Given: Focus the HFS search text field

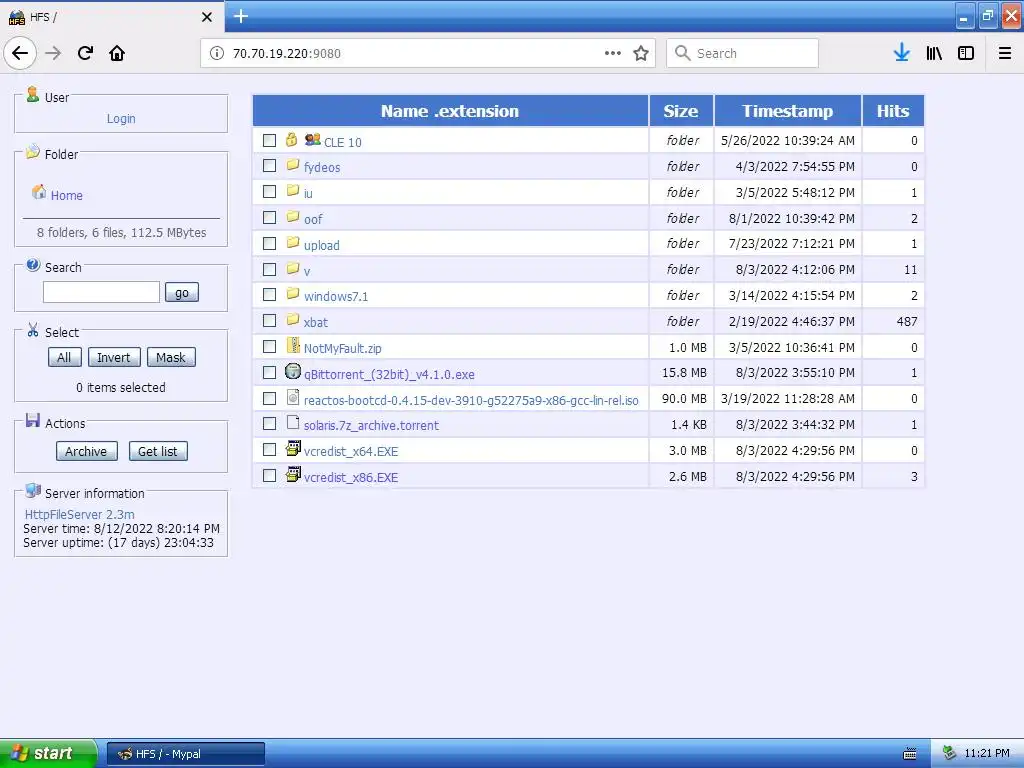Looking at the screenshot, I should 101,292.
